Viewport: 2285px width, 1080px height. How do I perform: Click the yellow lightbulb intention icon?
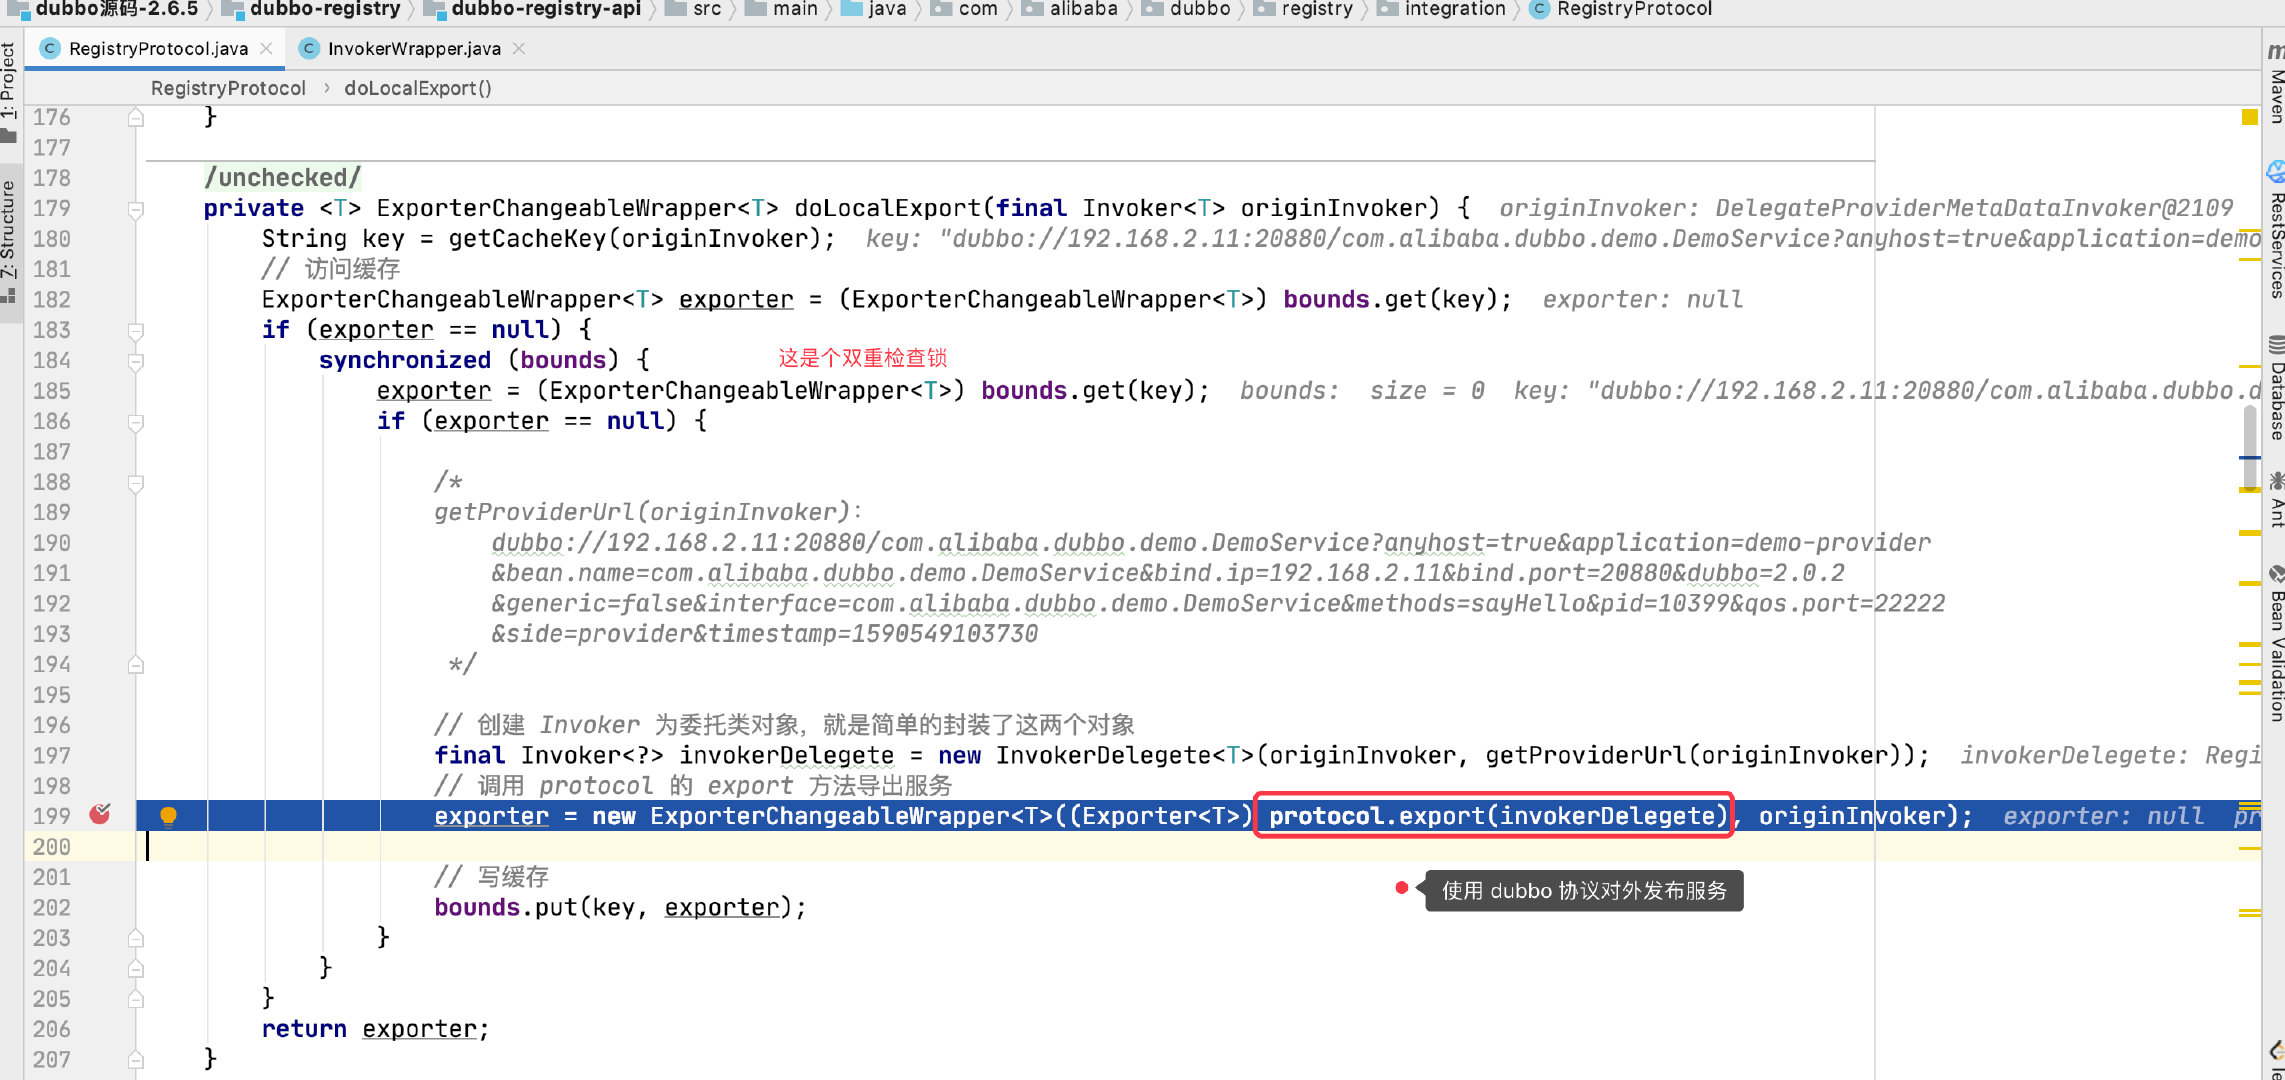point(168,816)
